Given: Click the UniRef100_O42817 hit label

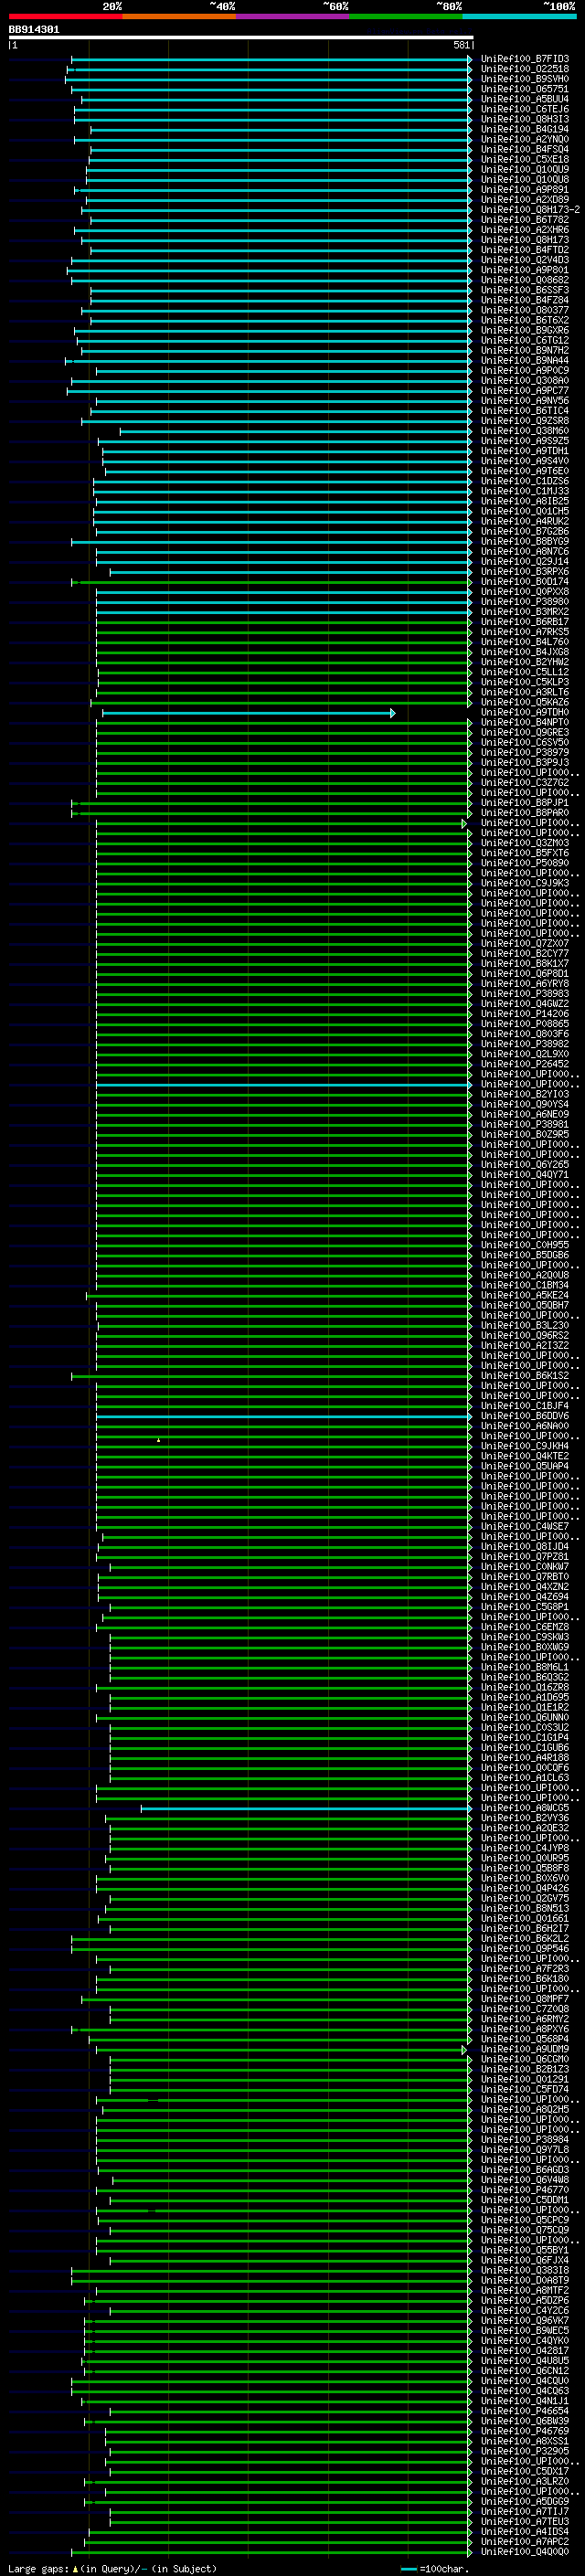Looking at the screenshot, I should (524, 2351).
